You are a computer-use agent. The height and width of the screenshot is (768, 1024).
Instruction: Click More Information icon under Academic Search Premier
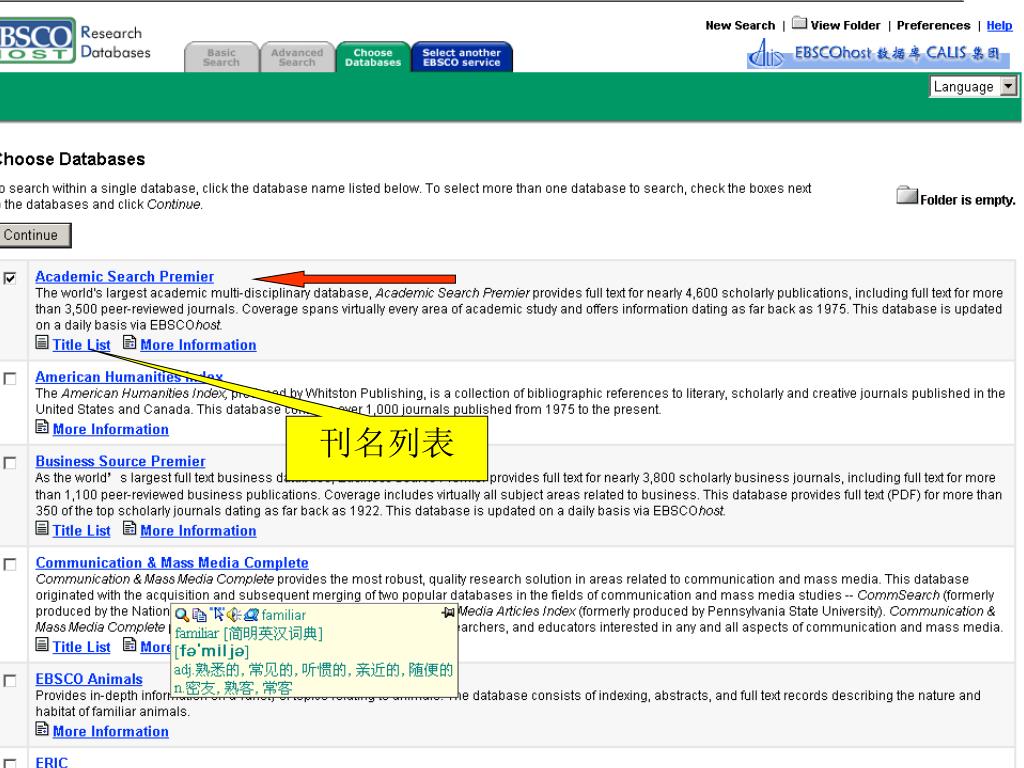point(129,342)
